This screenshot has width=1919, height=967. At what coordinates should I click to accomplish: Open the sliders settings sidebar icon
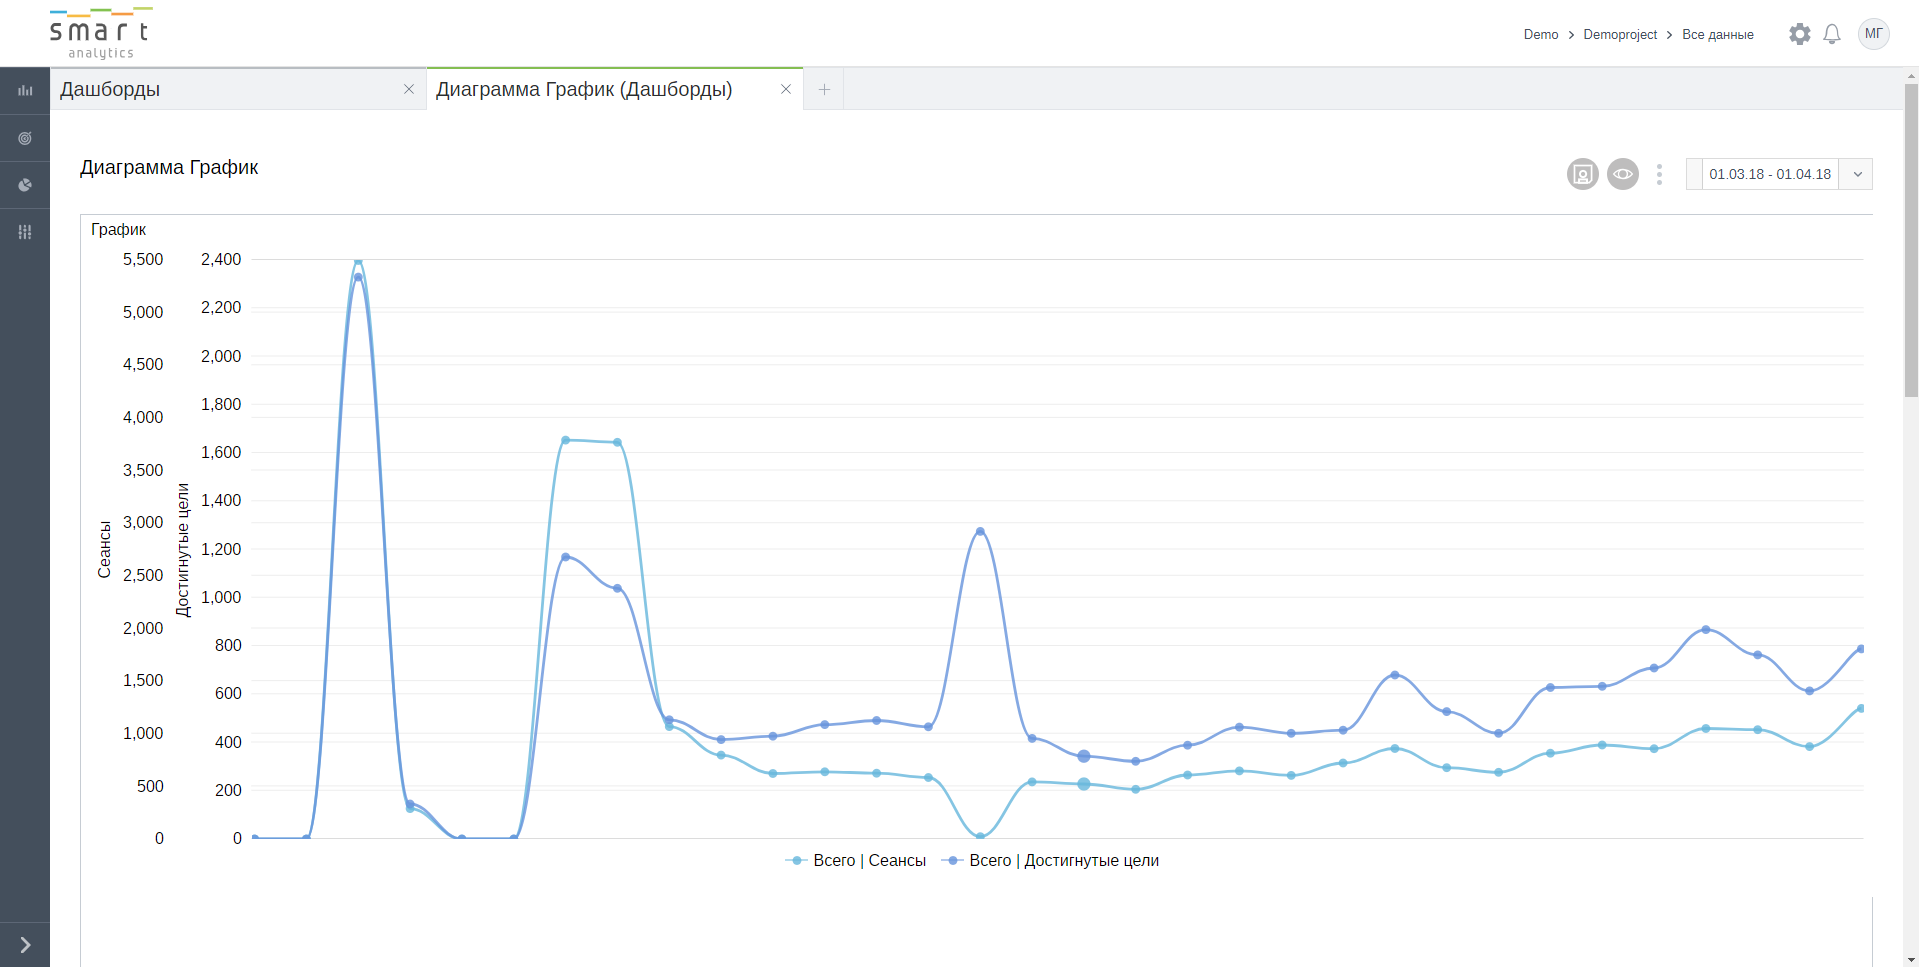coord(25,232)
